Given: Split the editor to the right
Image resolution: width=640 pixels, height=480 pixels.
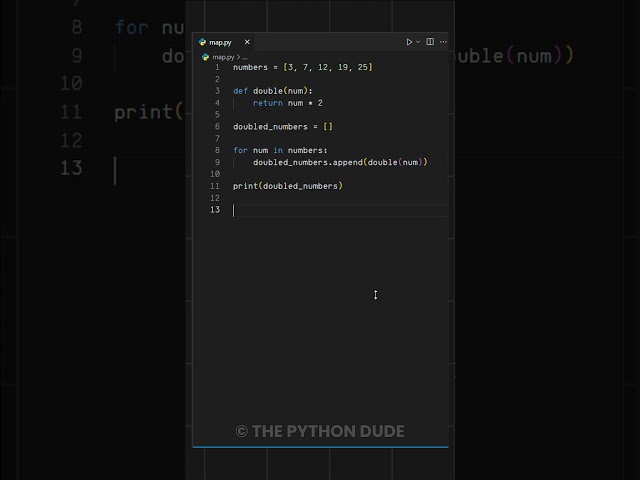Looking at the screenshot, I should pos(430,42).
